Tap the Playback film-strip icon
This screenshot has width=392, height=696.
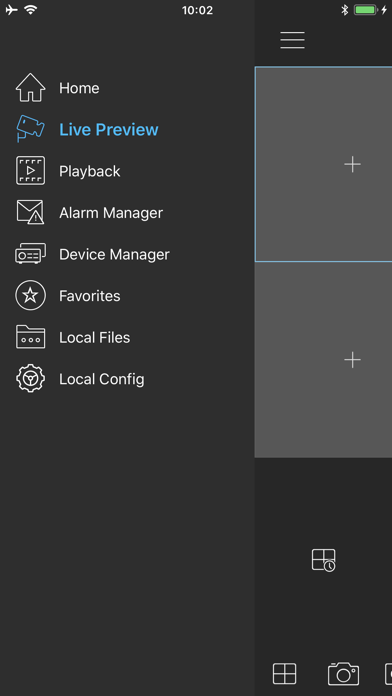click(x=31, y=170)
